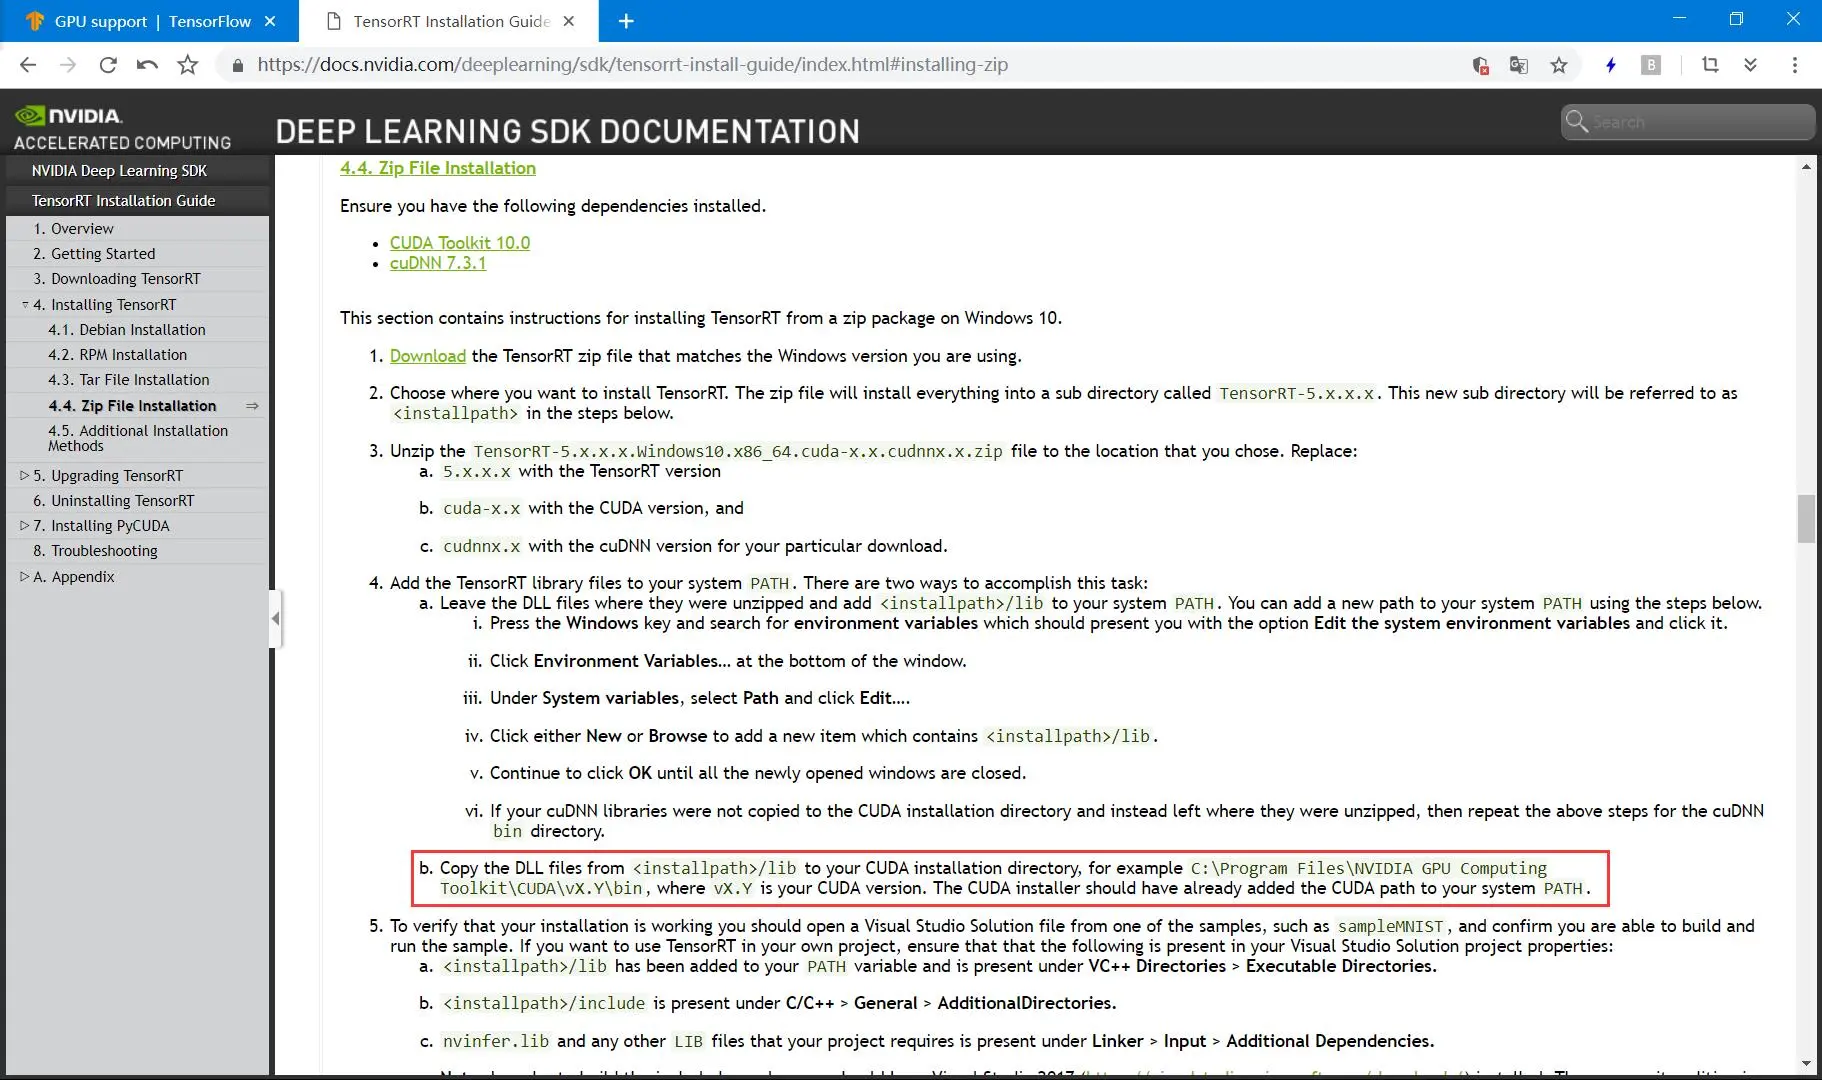Go back to the previous page
Image resolution: width=1822 pixels, height=1080 pixels.
click(x=28, y=65)
